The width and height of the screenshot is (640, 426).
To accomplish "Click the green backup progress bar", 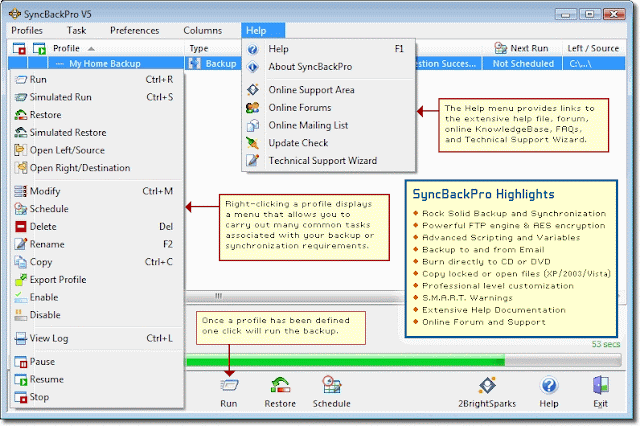I will point(345,361).
